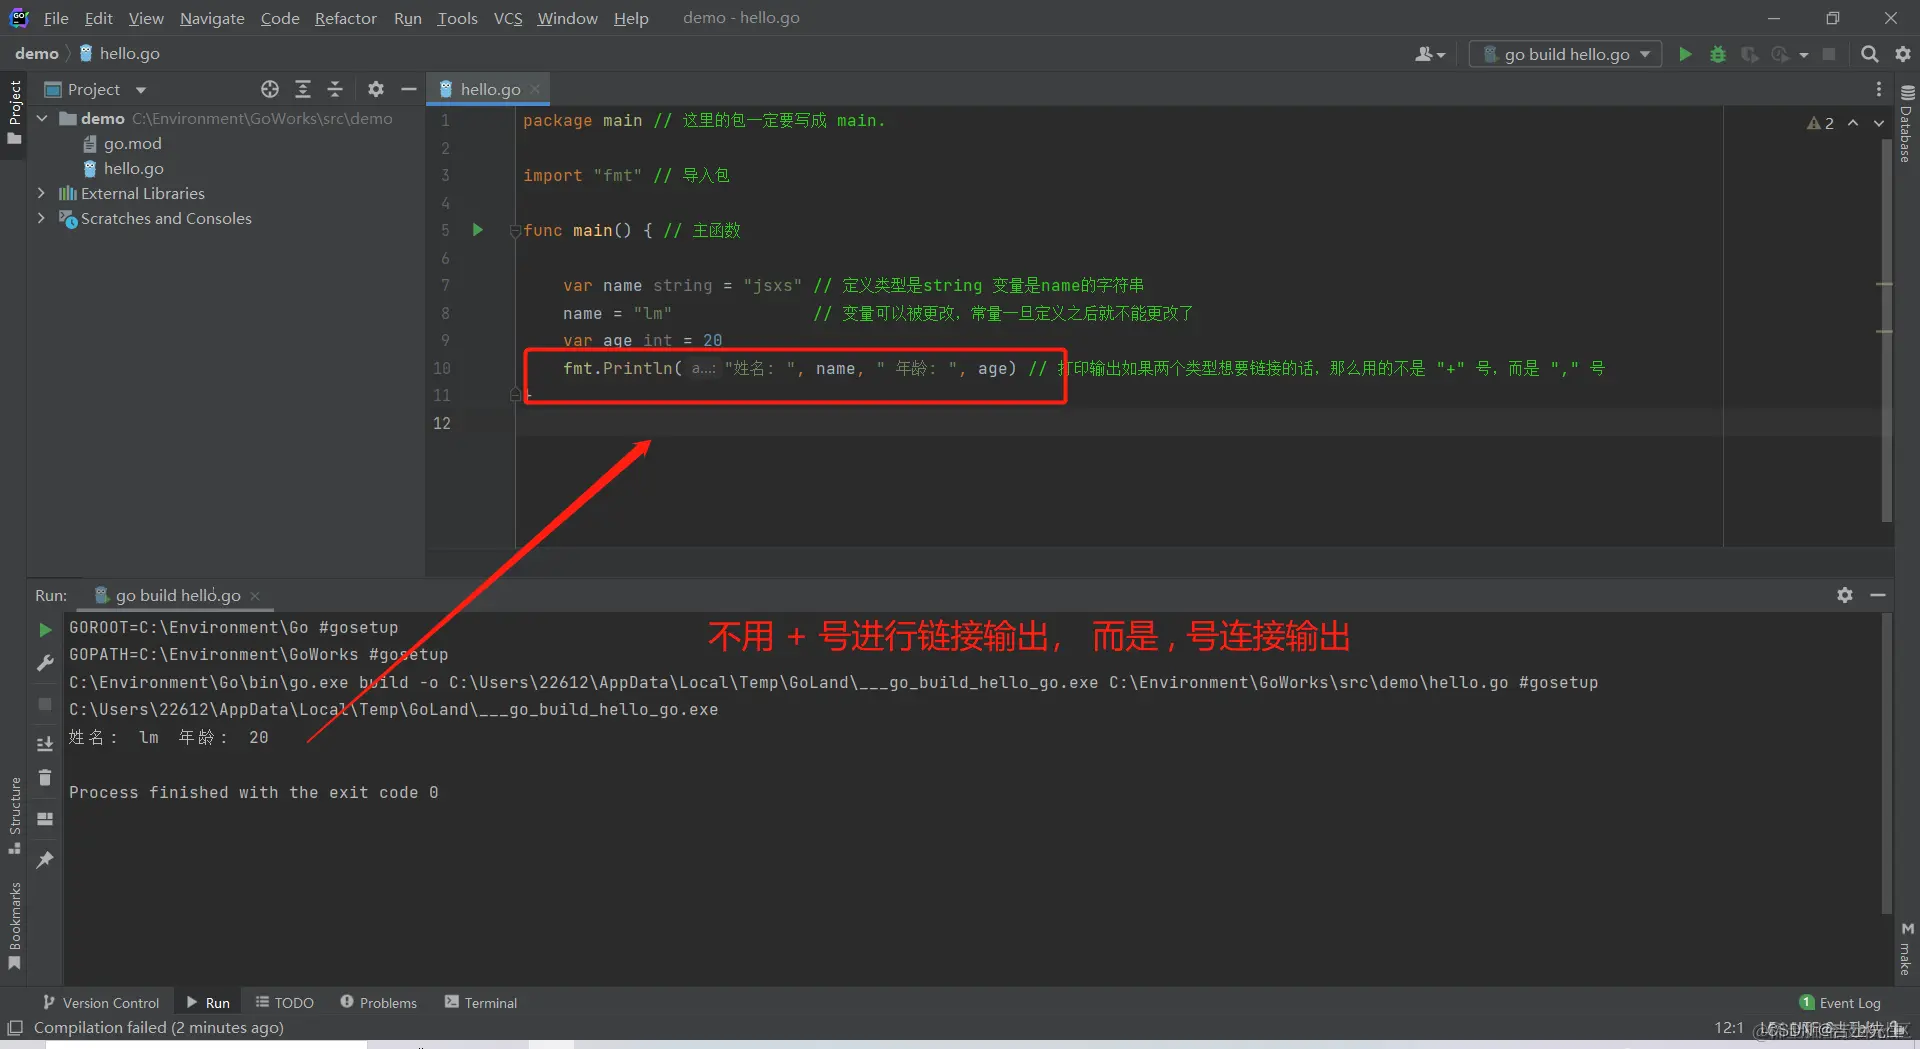Open Event Log in status bar
The width and height of the screenshot is (1920, 1049).
click(1840, 1002)
